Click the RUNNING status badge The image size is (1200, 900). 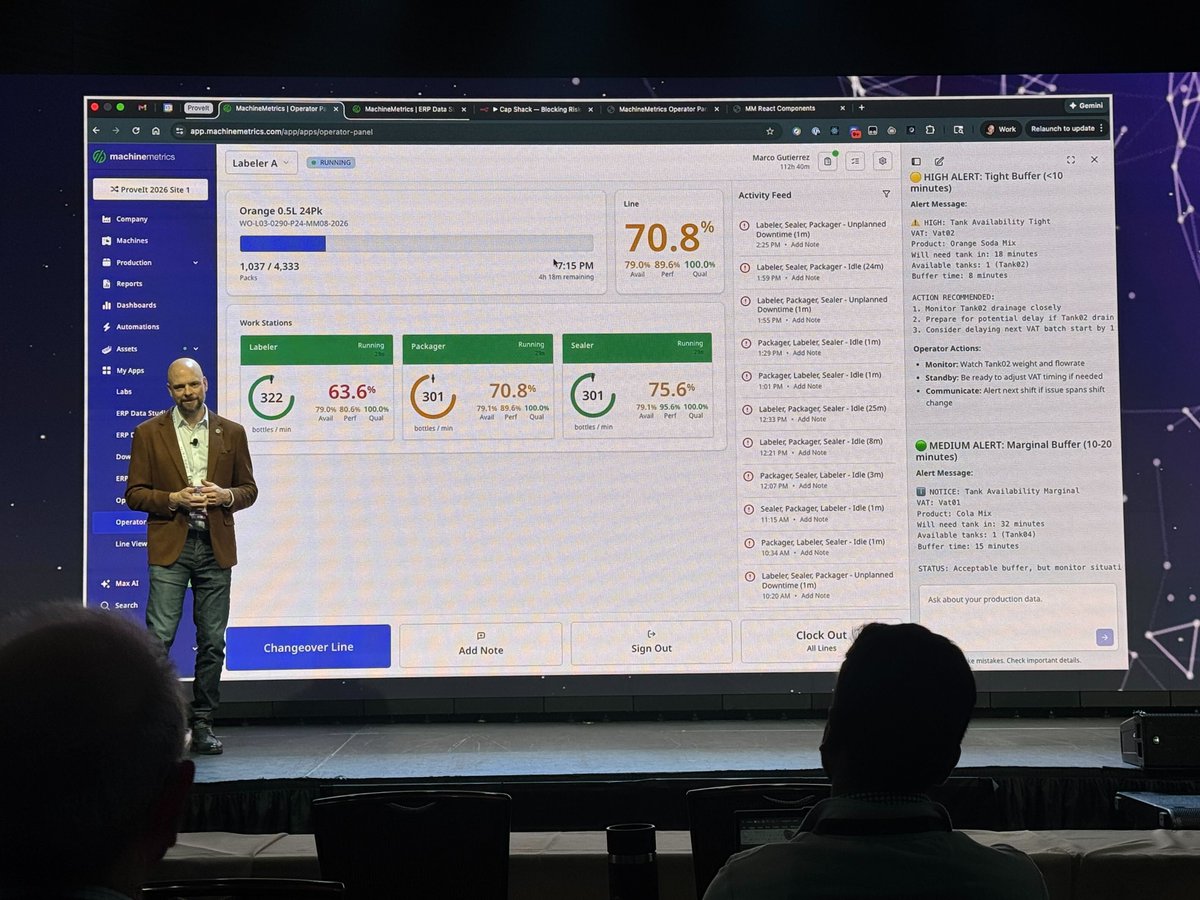pos(330,162)
